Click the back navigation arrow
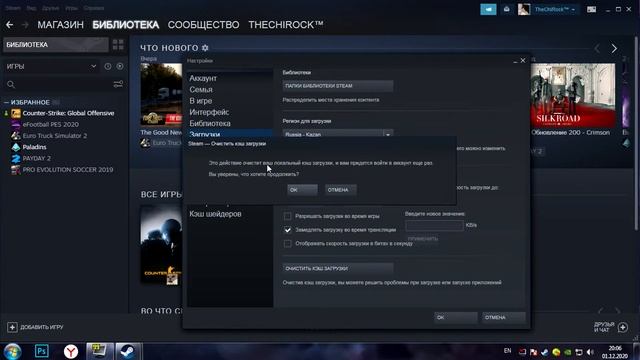Screen dimensions: 640x360 click(9, 25)
